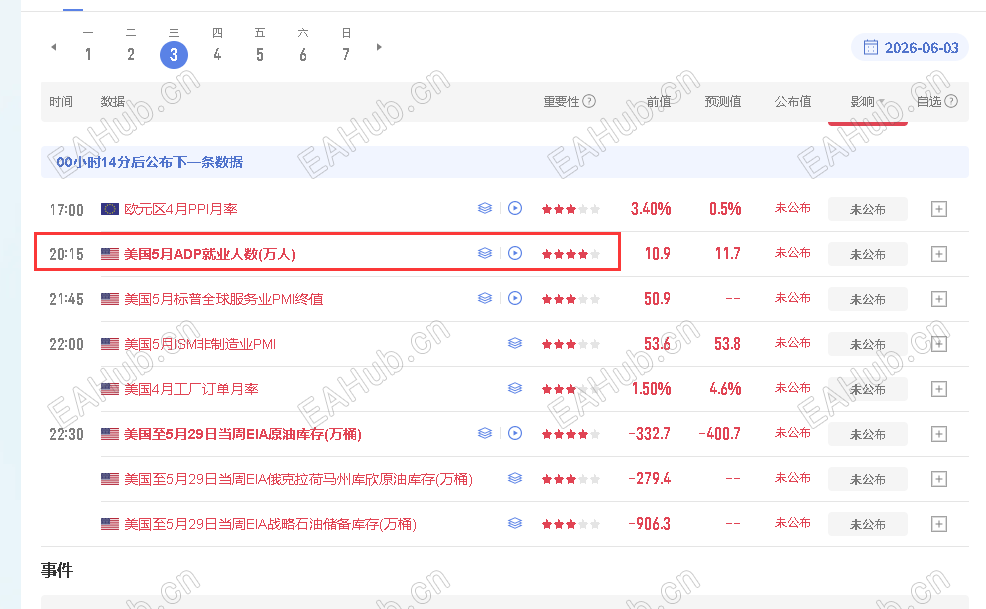Open 美国4月工厂订单月率 link
Viewport: 986px width, 609px height.
click(191, 389)
